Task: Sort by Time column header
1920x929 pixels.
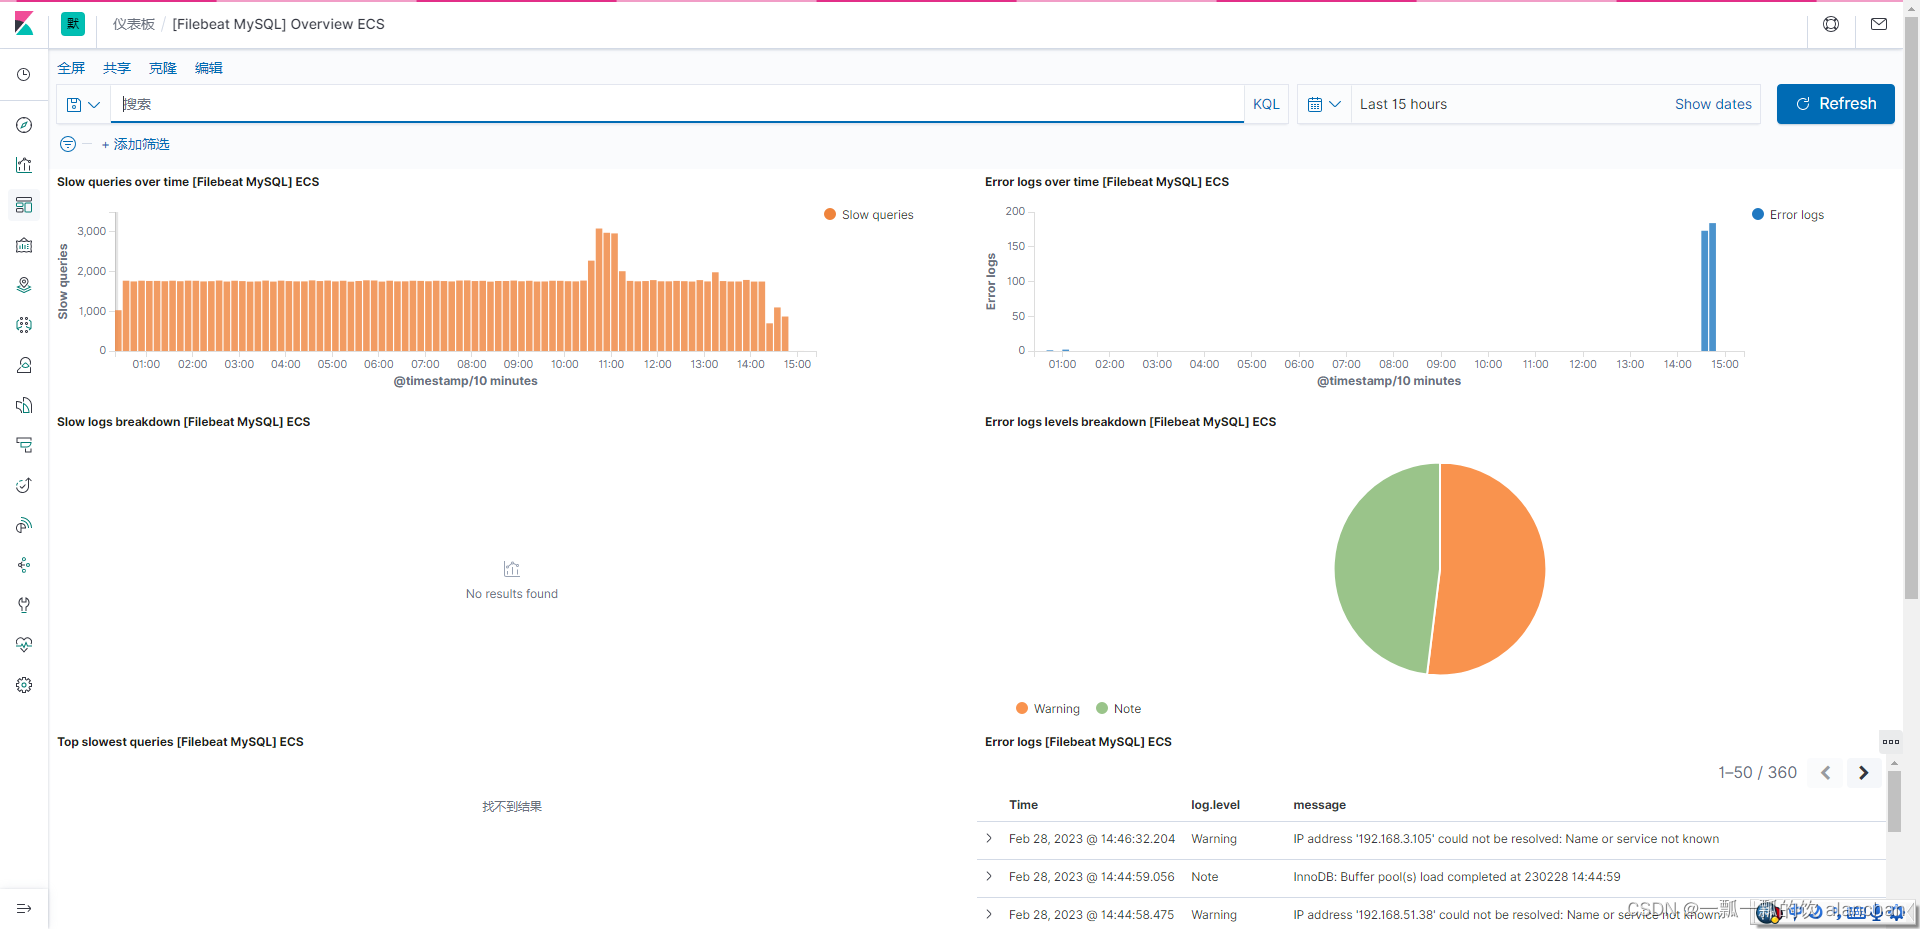Action: 1023,805
